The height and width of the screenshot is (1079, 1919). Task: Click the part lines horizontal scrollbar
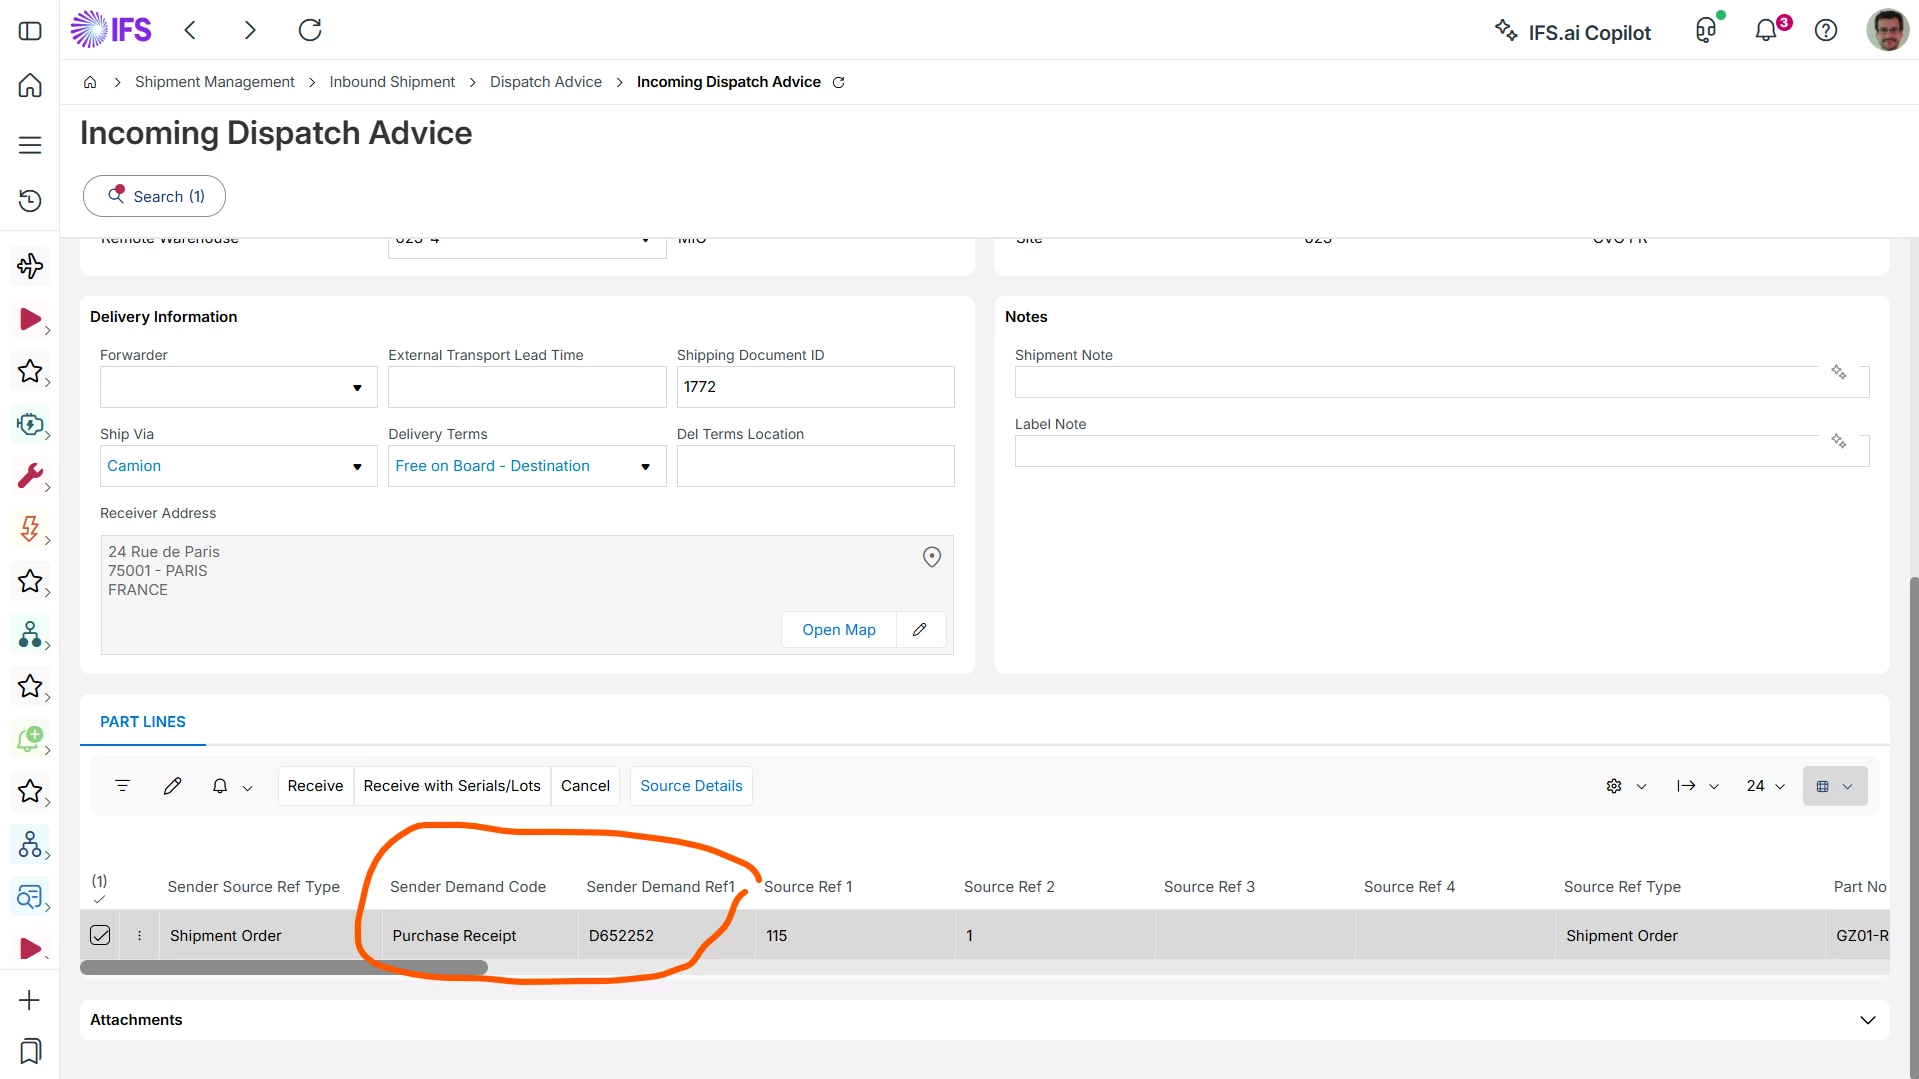(x=284, y=968)
